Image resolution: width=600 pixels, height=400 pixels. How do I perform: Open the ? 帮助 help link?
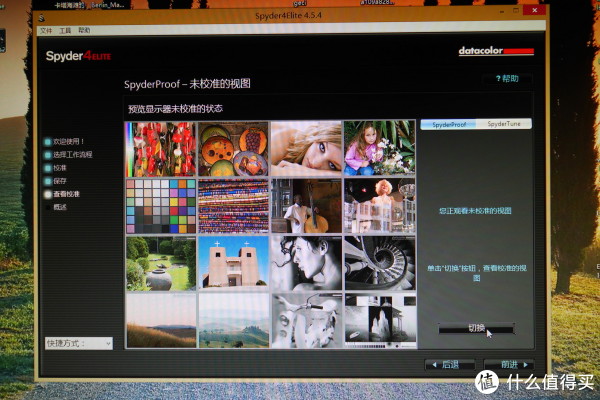[x=507, y=78]
